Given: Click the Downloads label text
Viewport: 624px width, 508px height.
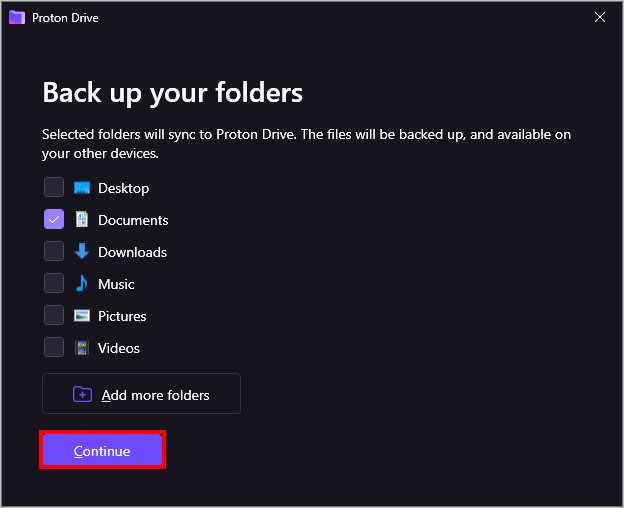Looking at the screenshot, I should (132, 252).
